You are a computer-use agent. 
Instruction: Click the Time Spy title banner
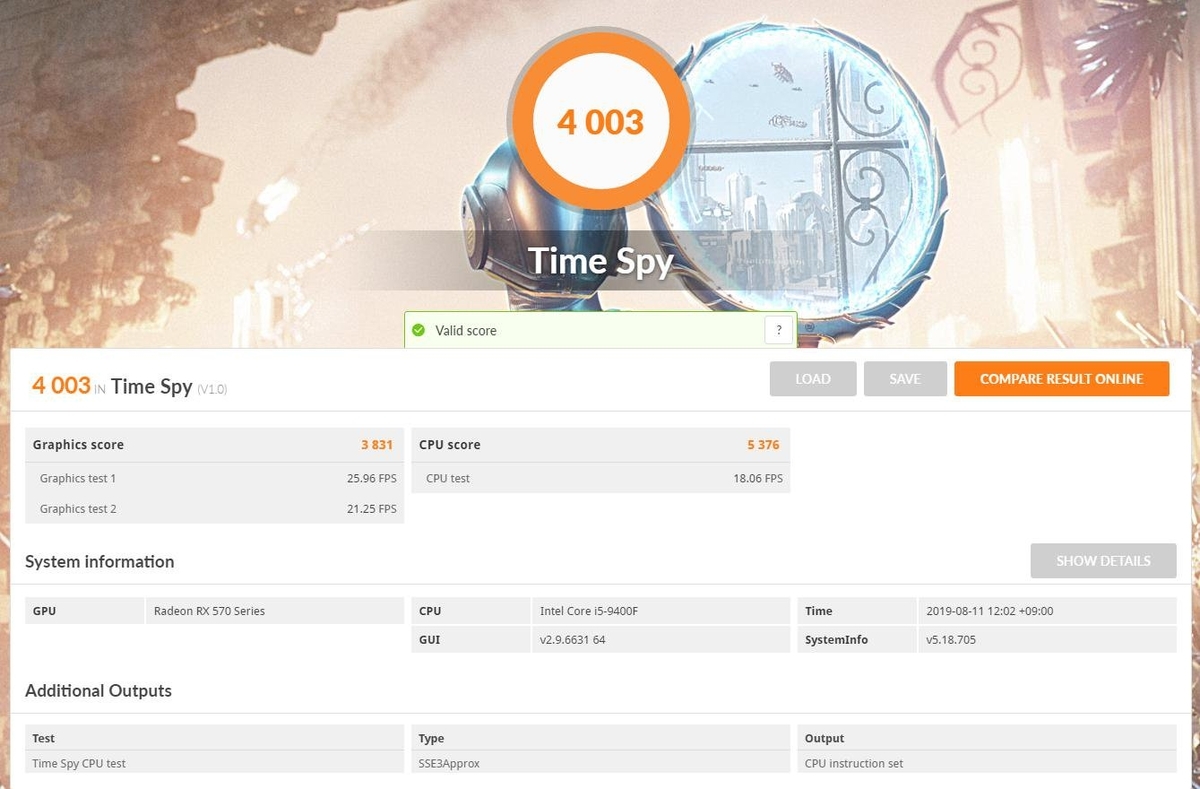pos(600,261)
